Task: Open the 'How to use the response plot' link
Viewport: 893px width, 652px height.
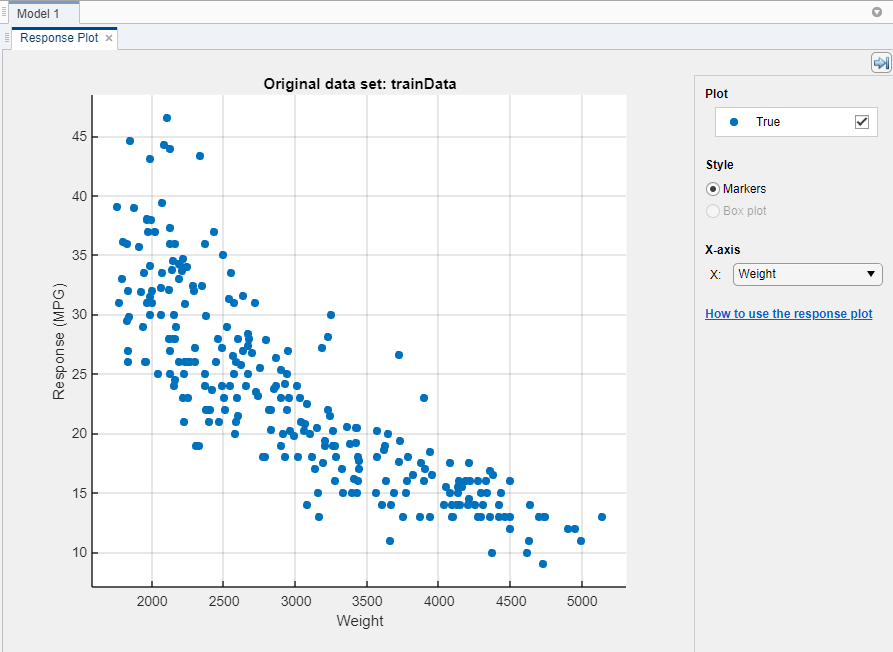Action: pos(788,314)
